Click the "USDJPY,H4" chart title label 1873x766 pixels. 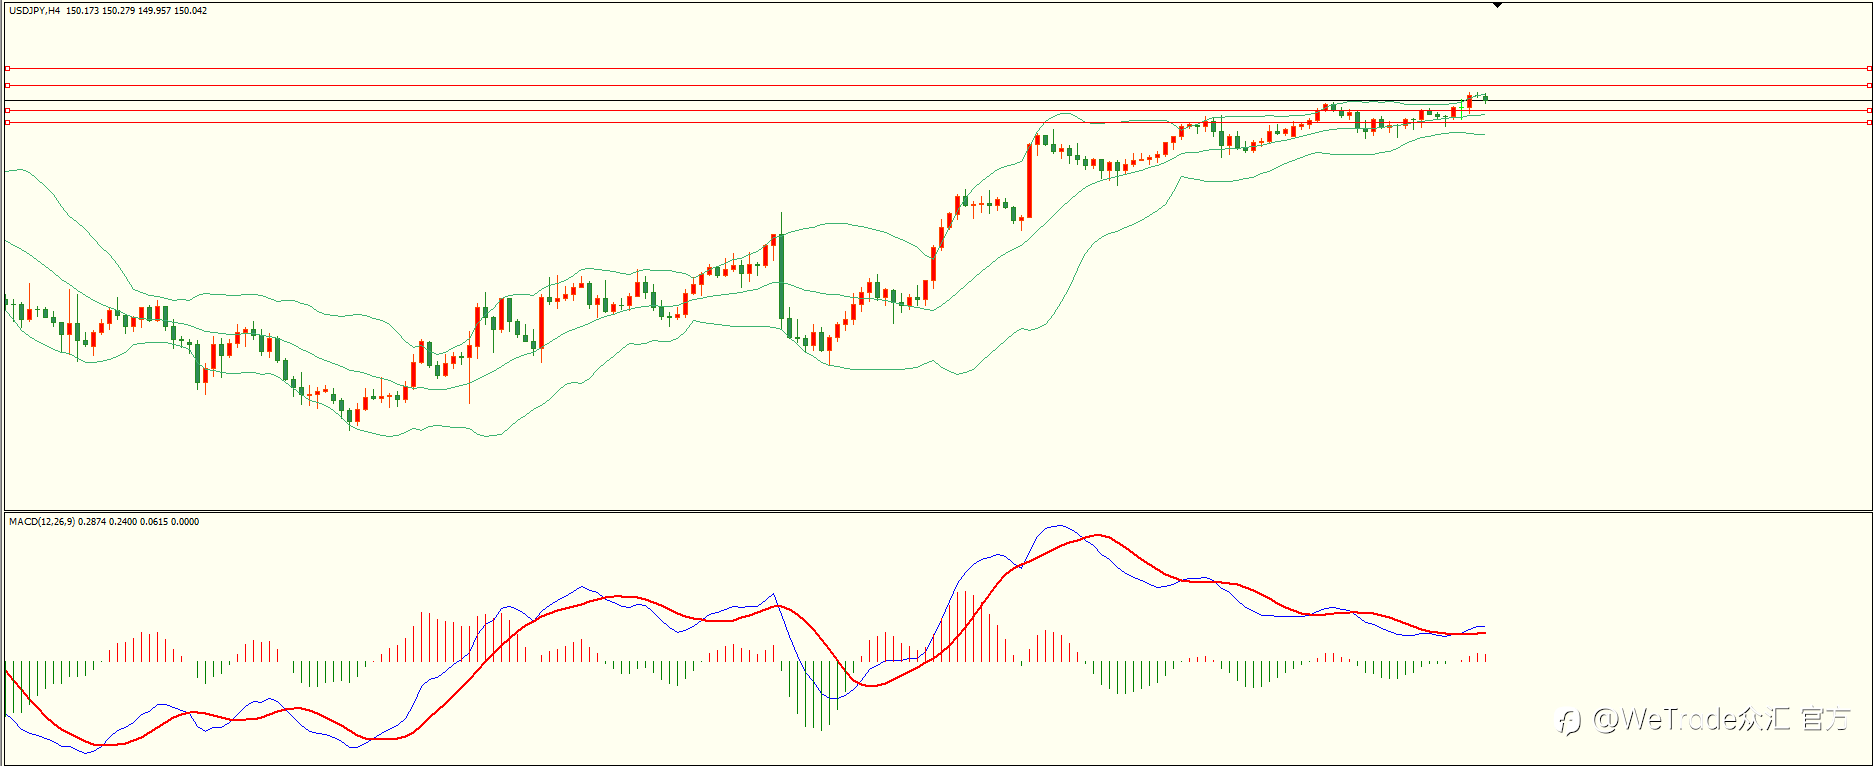coord(35,11)
